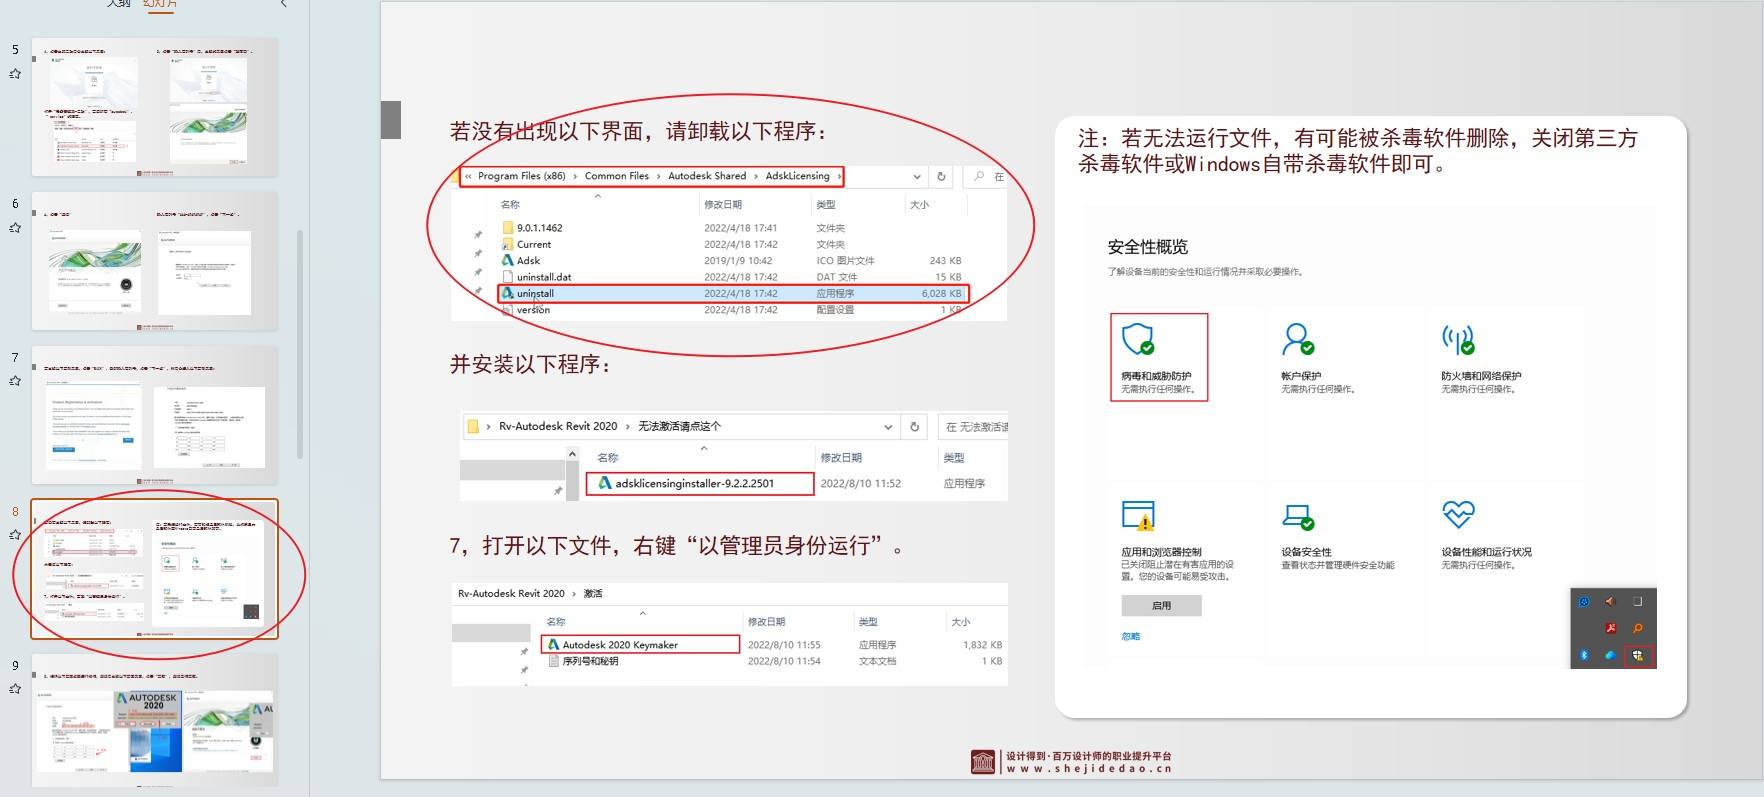Click 防火墙和网络保护 antenna icon
This screenshot has height=797, width=1764.
point(1458,339)
